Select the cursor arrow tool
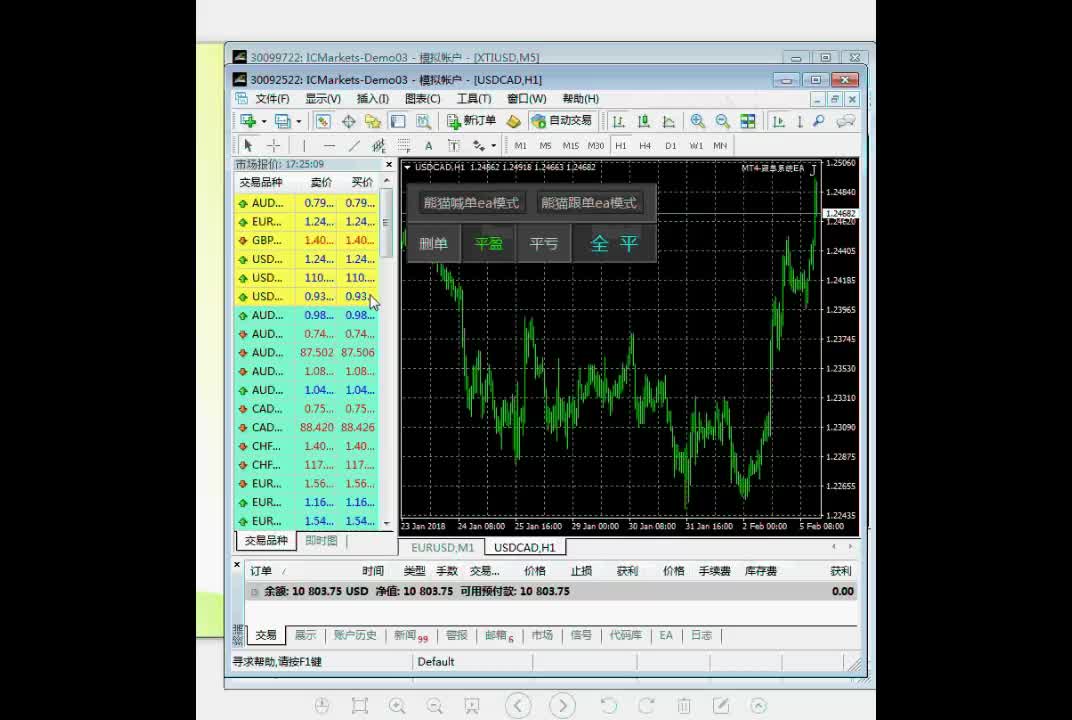This screenshot has height=720, width=1072. [248, 146]
